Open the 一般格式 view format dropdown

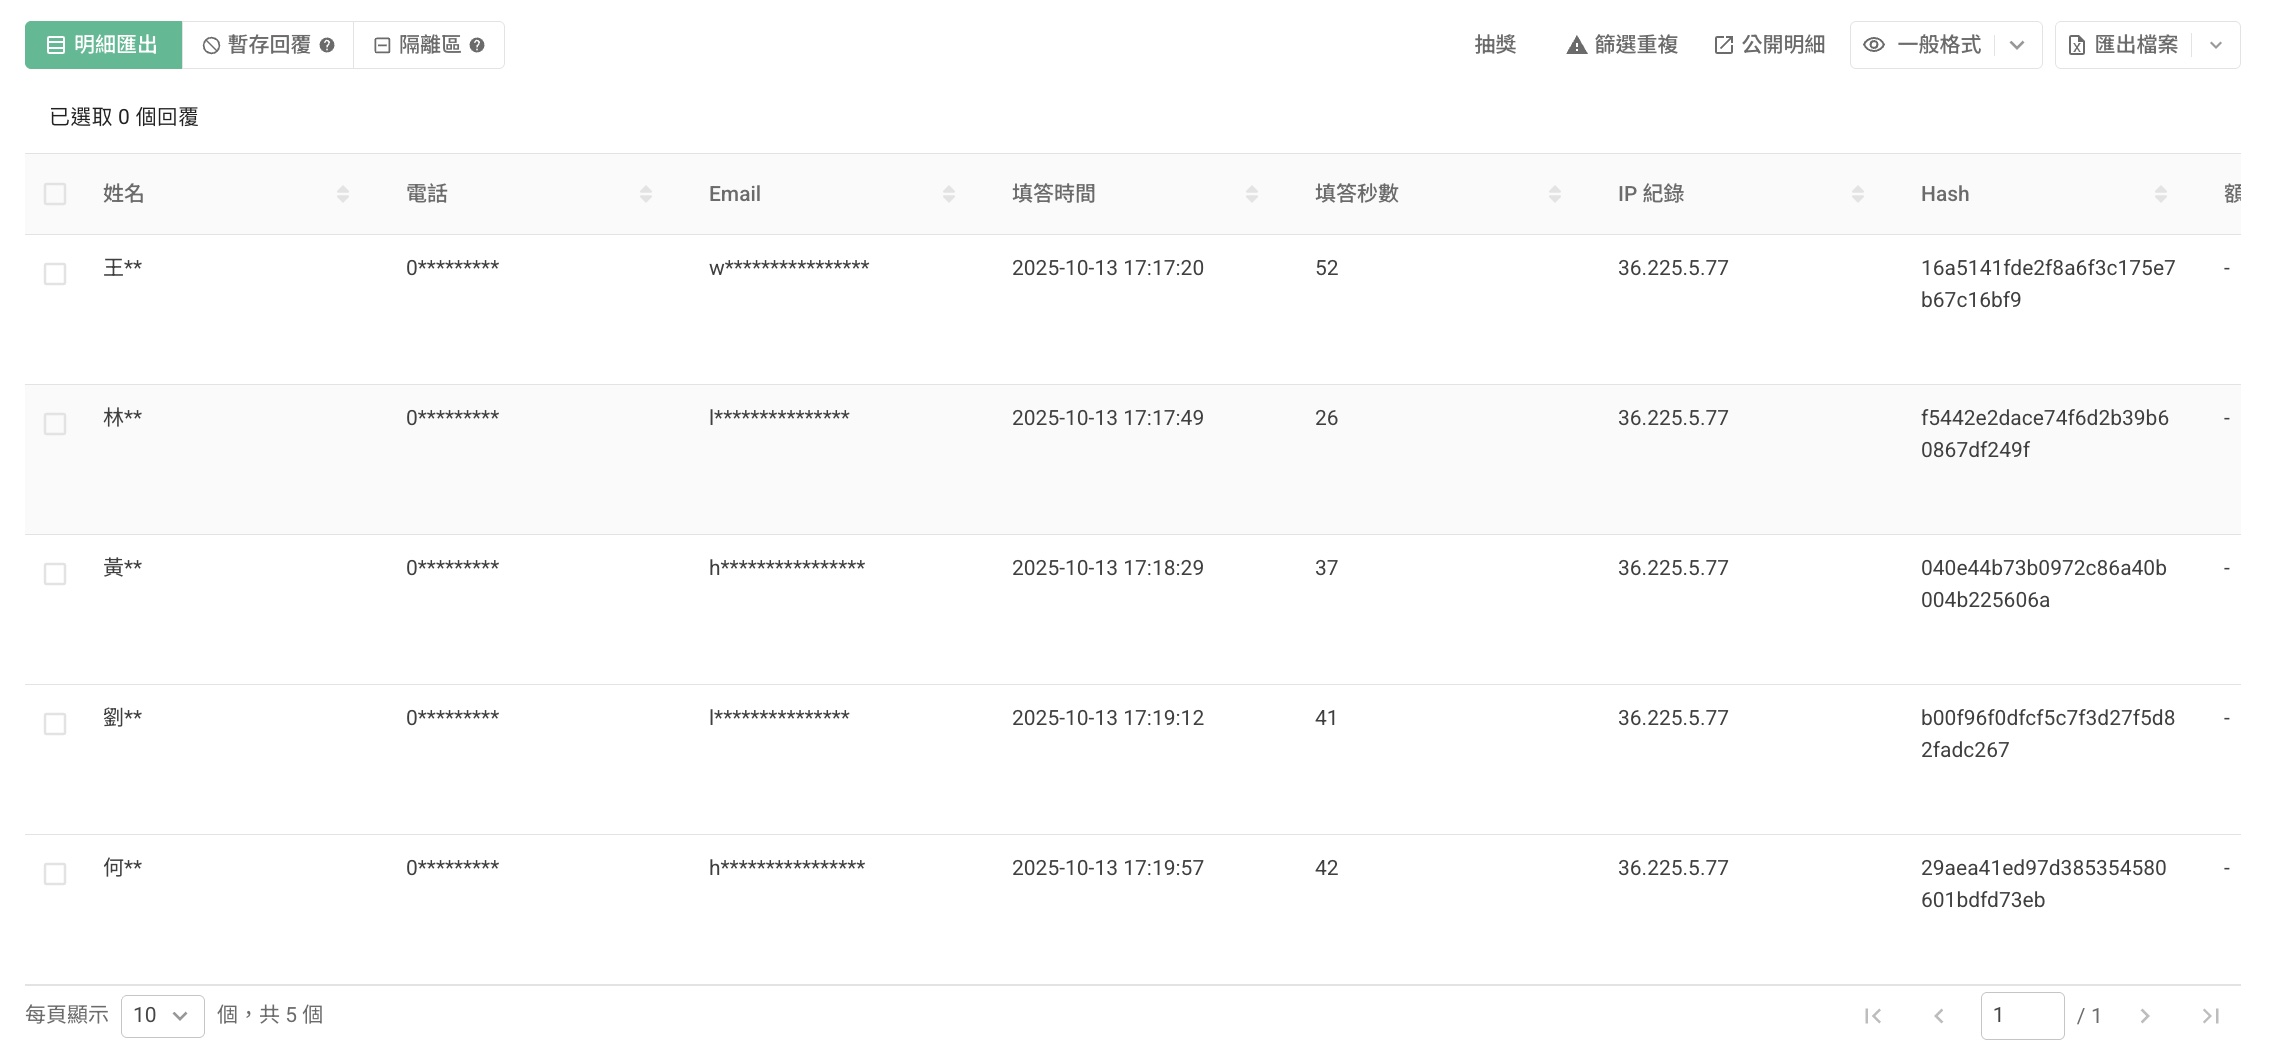coord(2017,45)
